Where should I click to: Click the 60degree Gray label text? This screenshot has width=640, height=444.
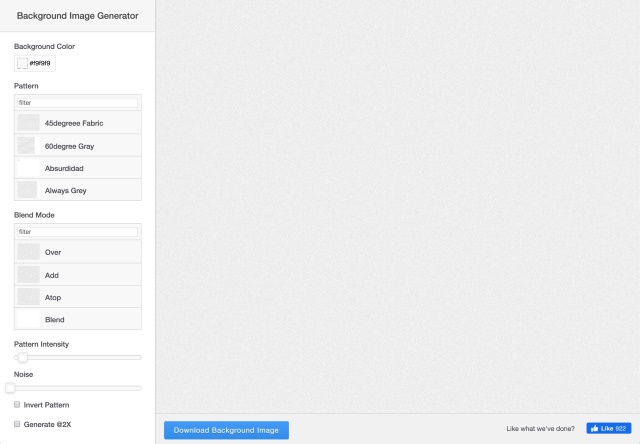tap(69, 146)
